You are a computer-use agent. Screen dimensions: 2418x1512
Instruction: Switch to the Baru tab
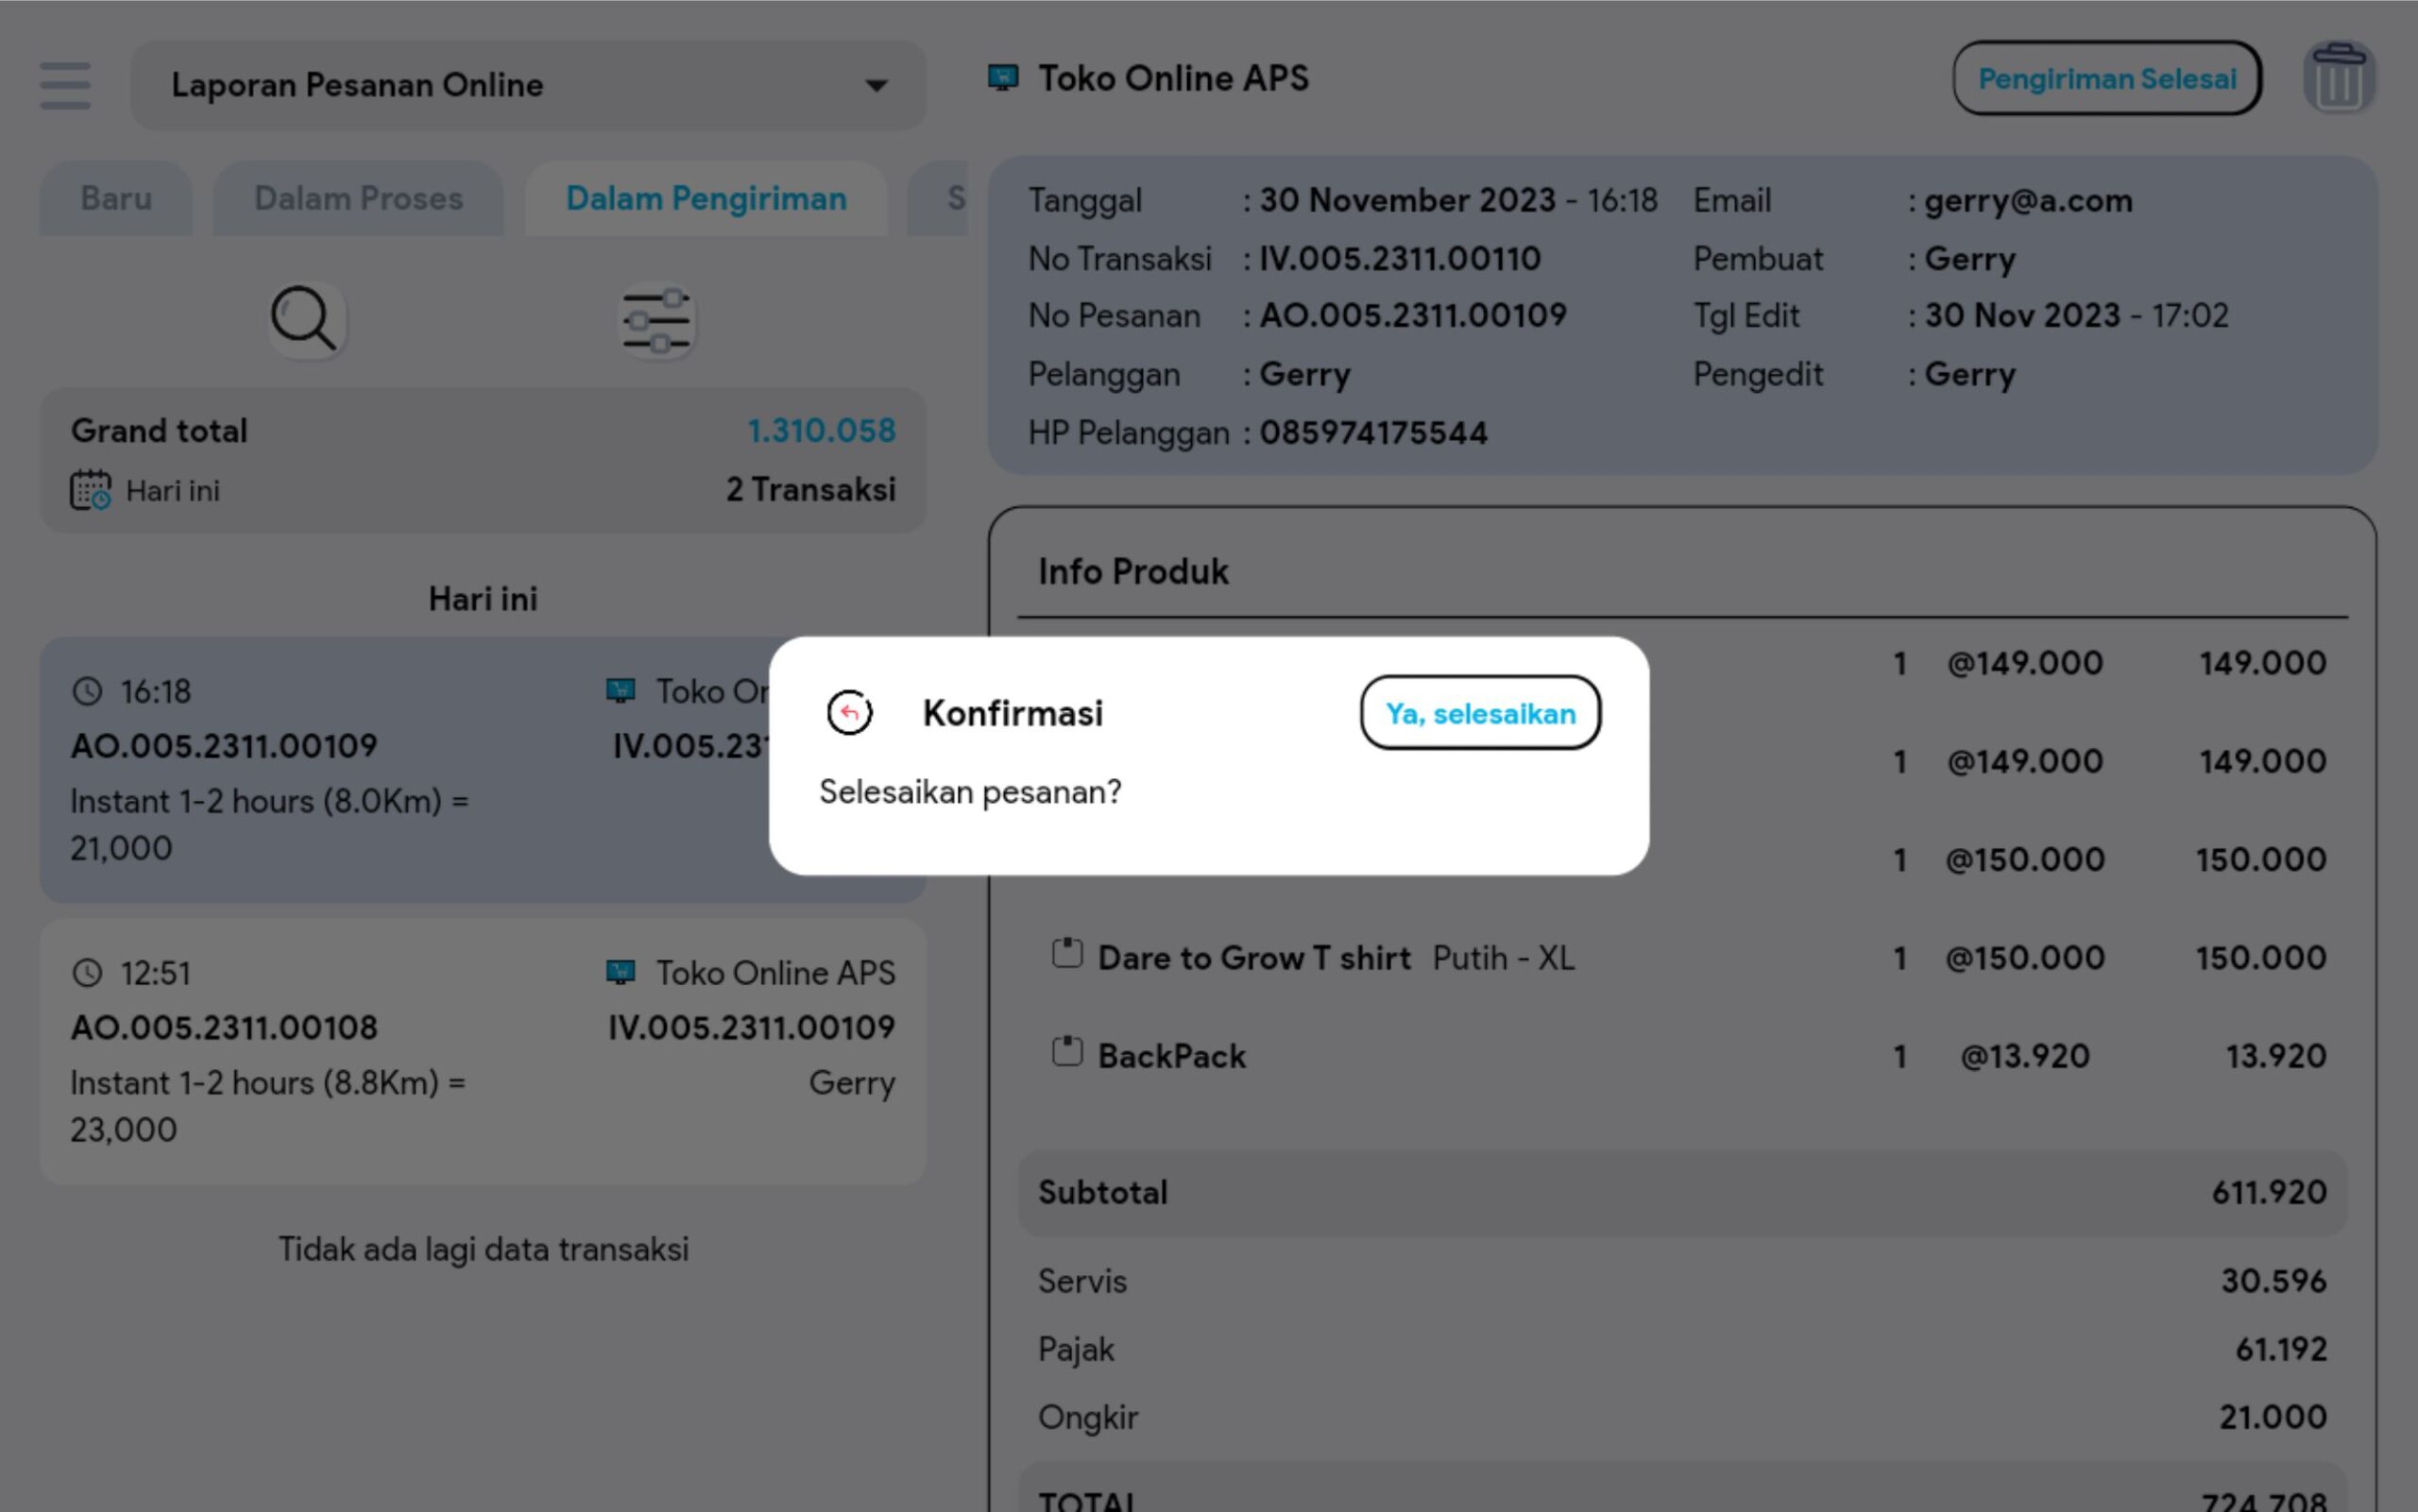point(116,199)
